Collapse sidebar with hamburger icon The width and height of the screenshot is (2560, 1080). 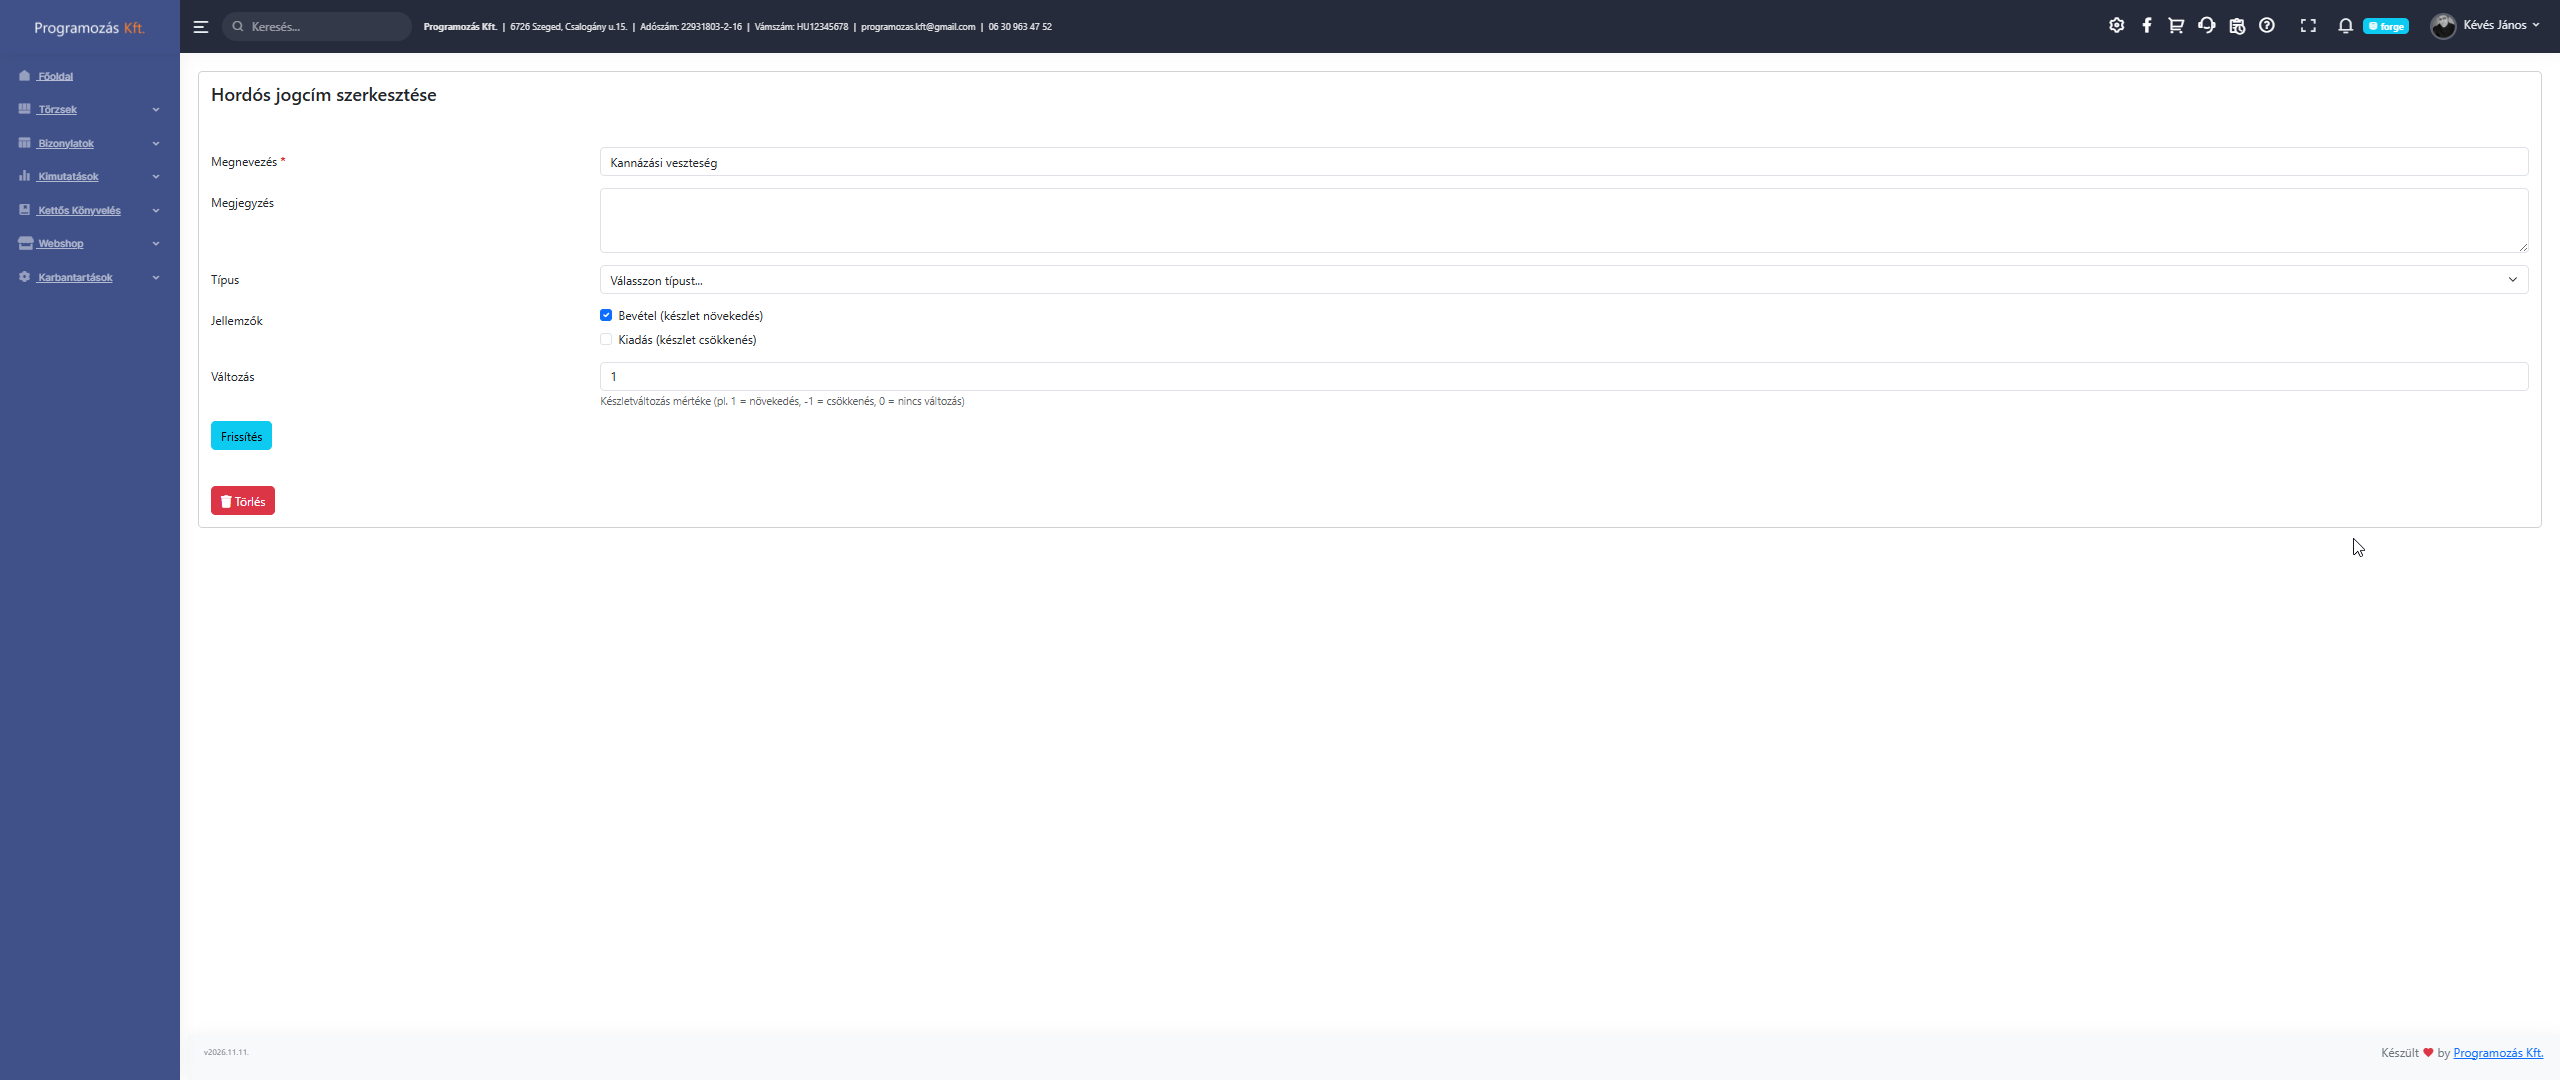[201, 27]
